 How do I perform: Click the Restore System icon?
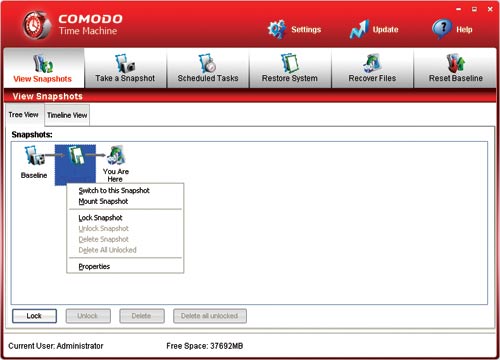[x=289, y=63]
